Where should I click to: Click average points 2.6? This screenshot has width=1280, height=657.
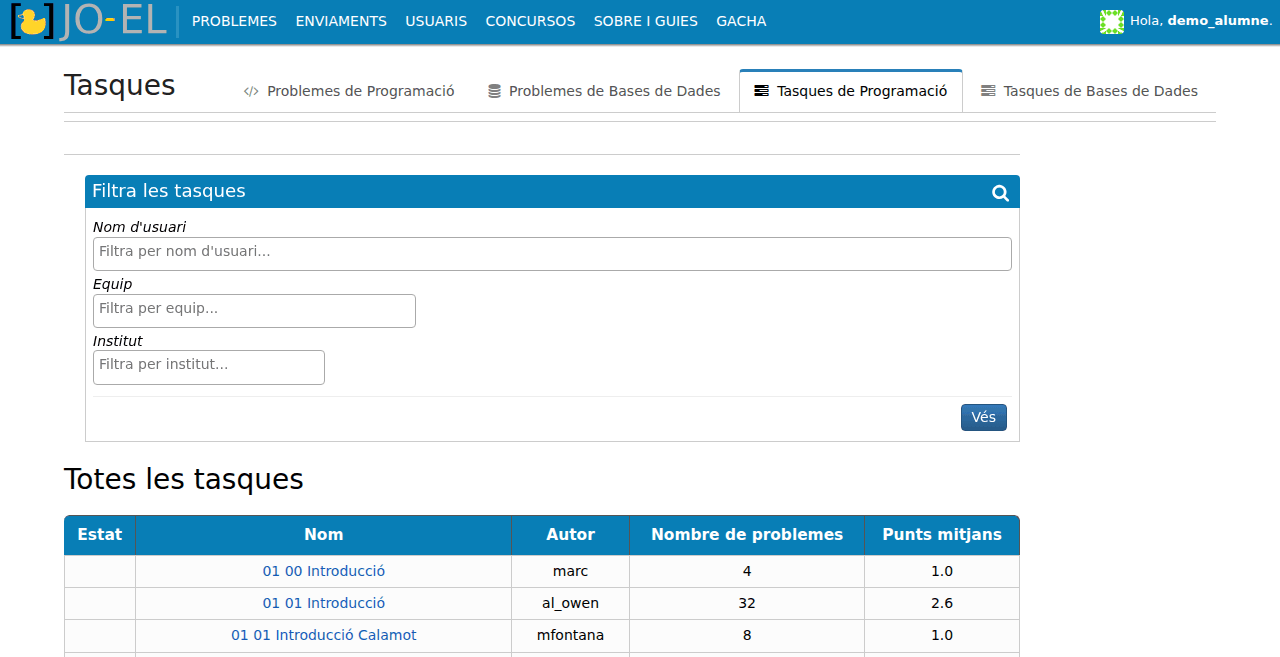[942, 603]
